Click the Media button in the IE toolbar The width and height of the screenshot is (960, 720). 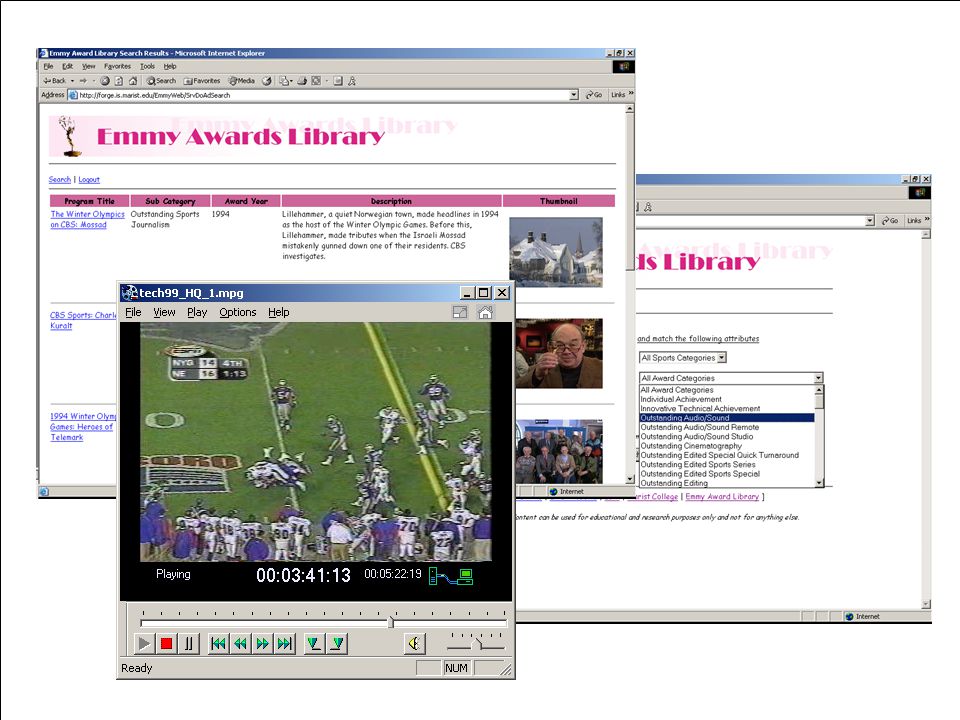[242, 81]
